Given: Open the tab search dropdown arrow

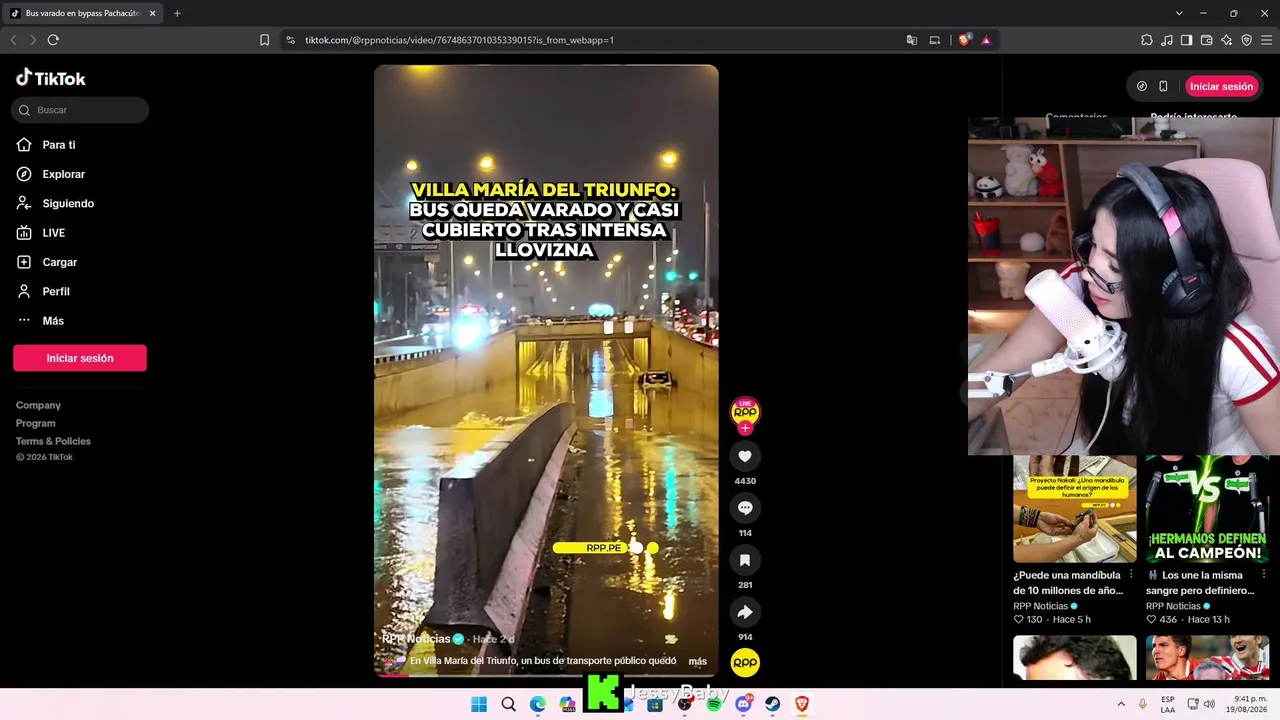Looking at the screenshot, I should [x=1179, y=13].
